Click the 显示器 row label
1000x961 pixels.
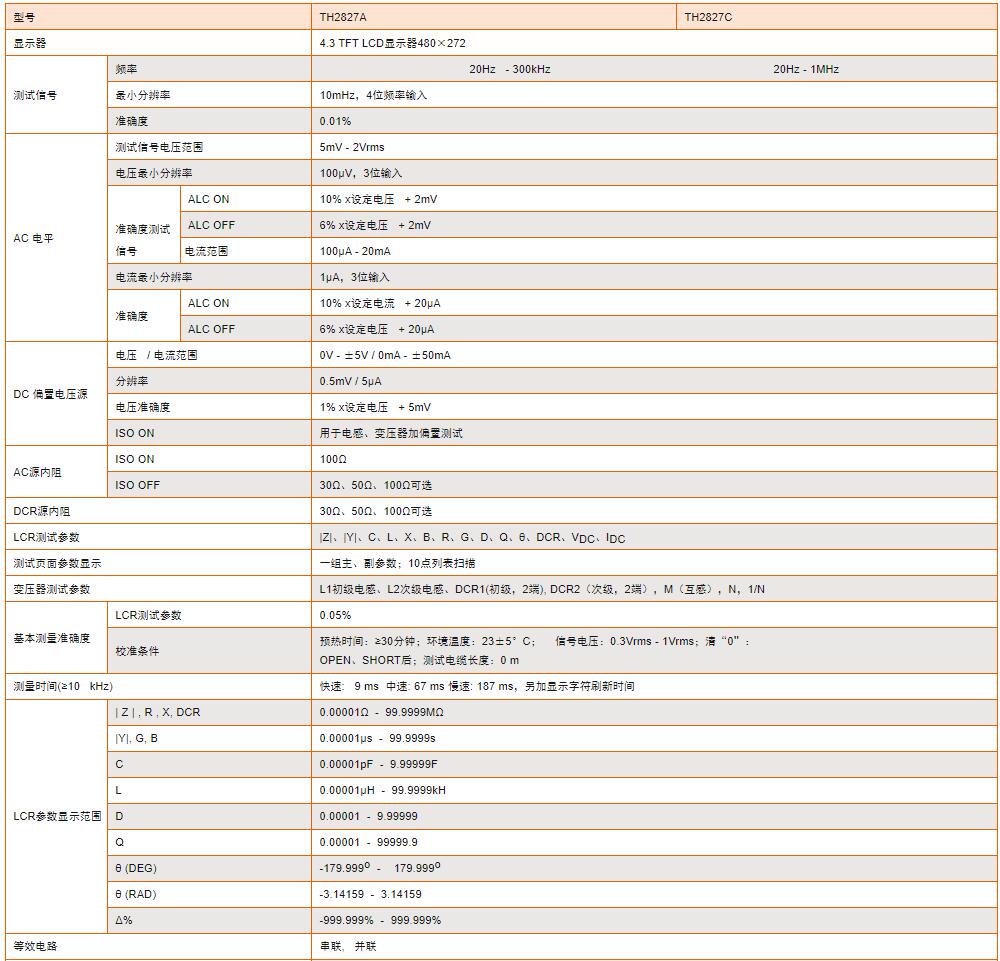29,43
